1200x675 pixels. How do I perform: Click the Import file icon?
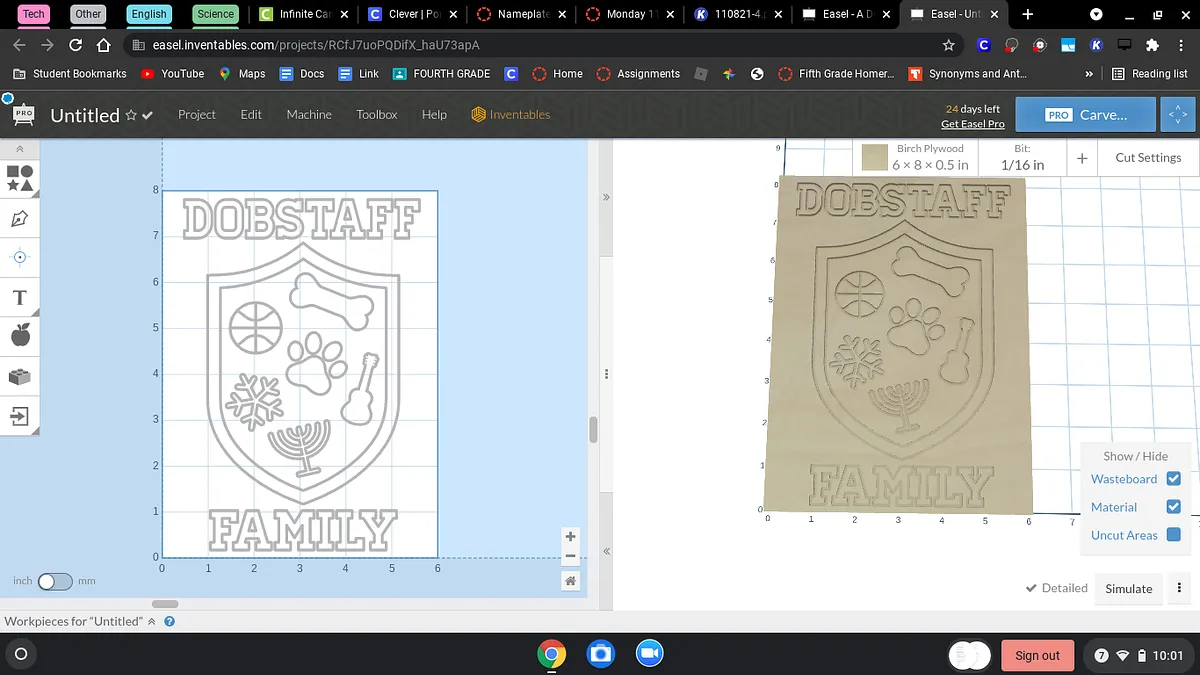[x=19, y=415]
